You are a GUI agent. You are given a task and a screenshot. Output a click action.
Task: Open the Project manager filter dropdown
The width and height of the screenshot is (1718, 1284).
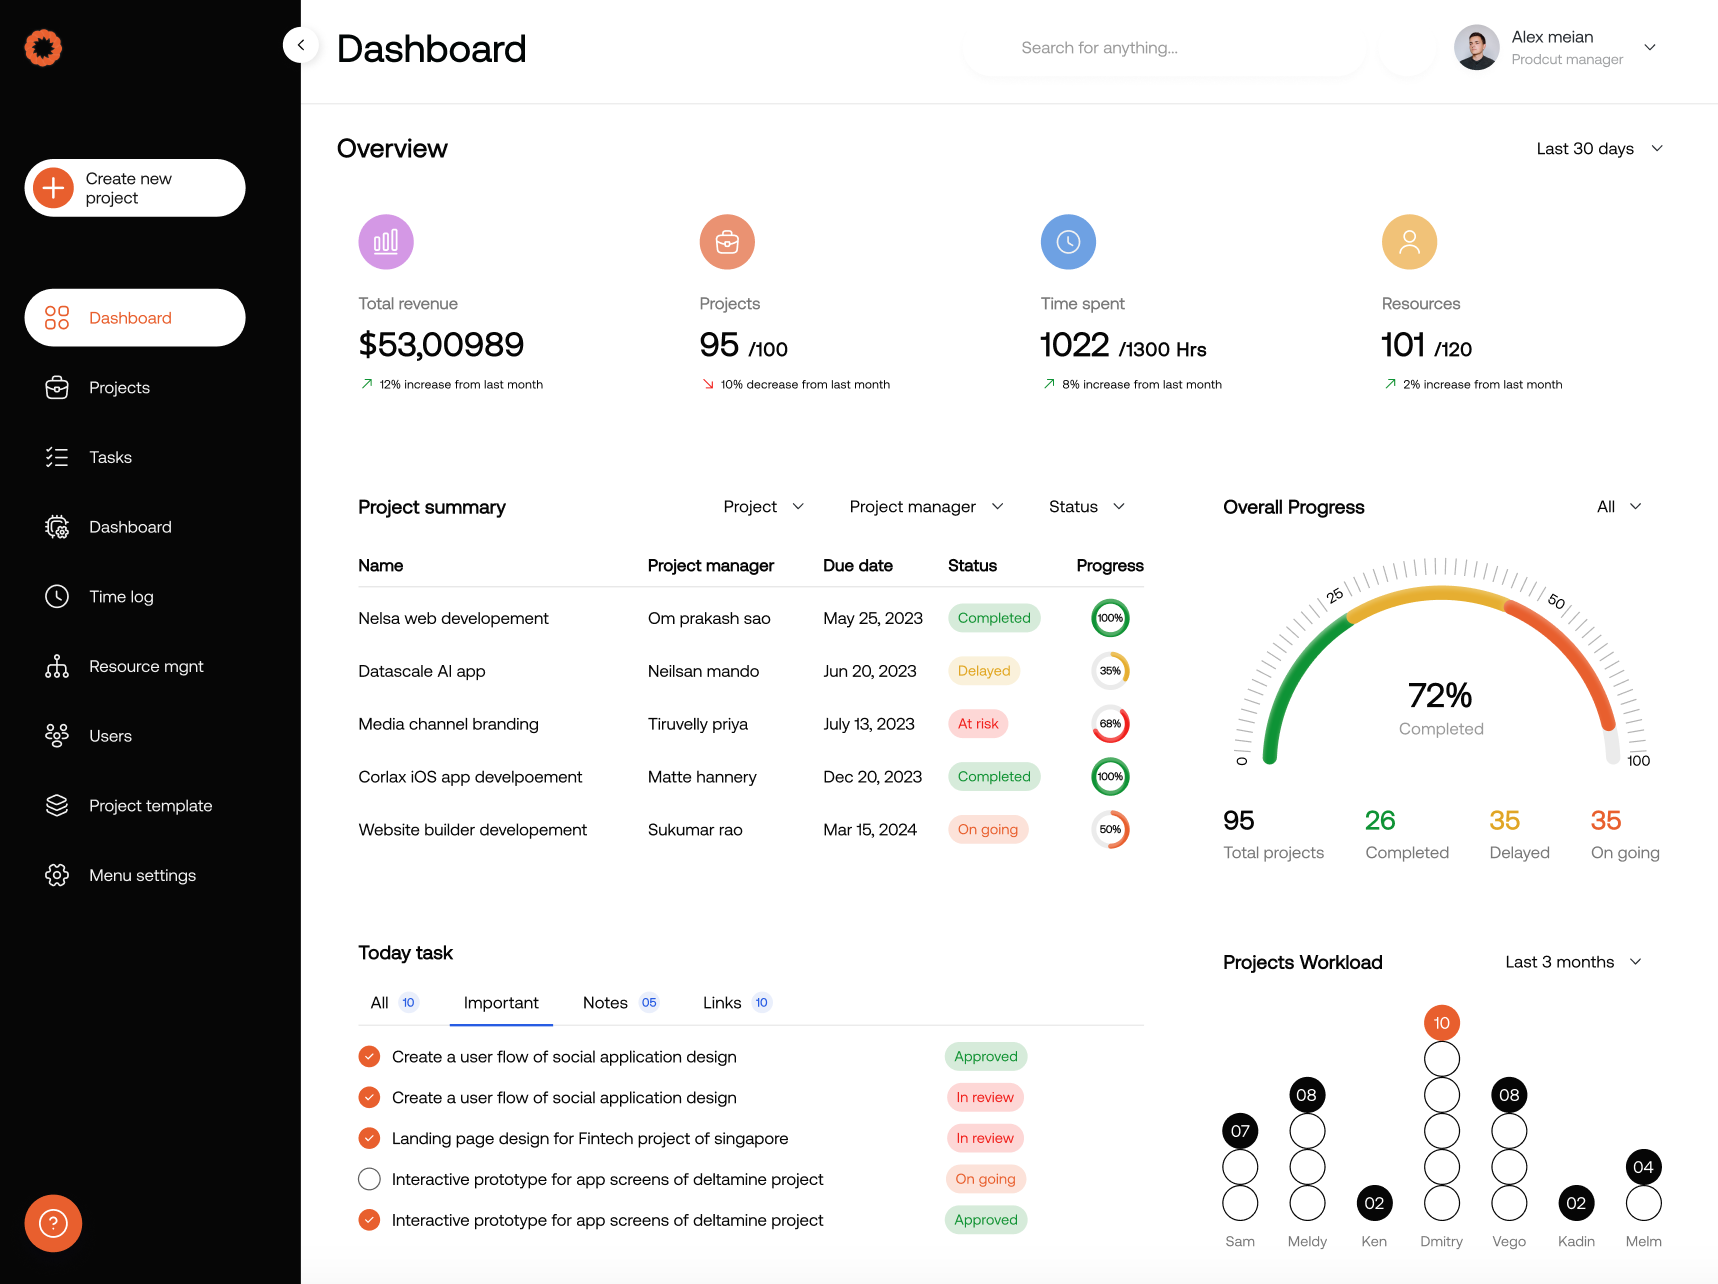coord(926,507)
